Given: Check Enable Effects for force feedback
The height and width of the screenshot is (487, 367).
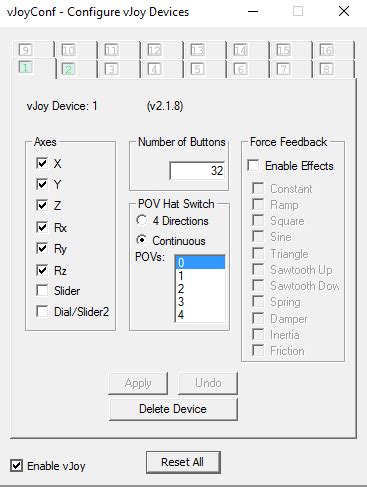Looking at the screenshot, I should pos(253,165).
